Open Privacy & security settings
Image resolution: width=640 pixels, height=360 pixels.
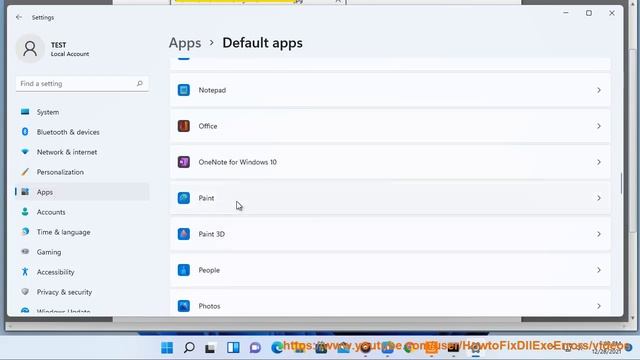[x=82, y=292]
